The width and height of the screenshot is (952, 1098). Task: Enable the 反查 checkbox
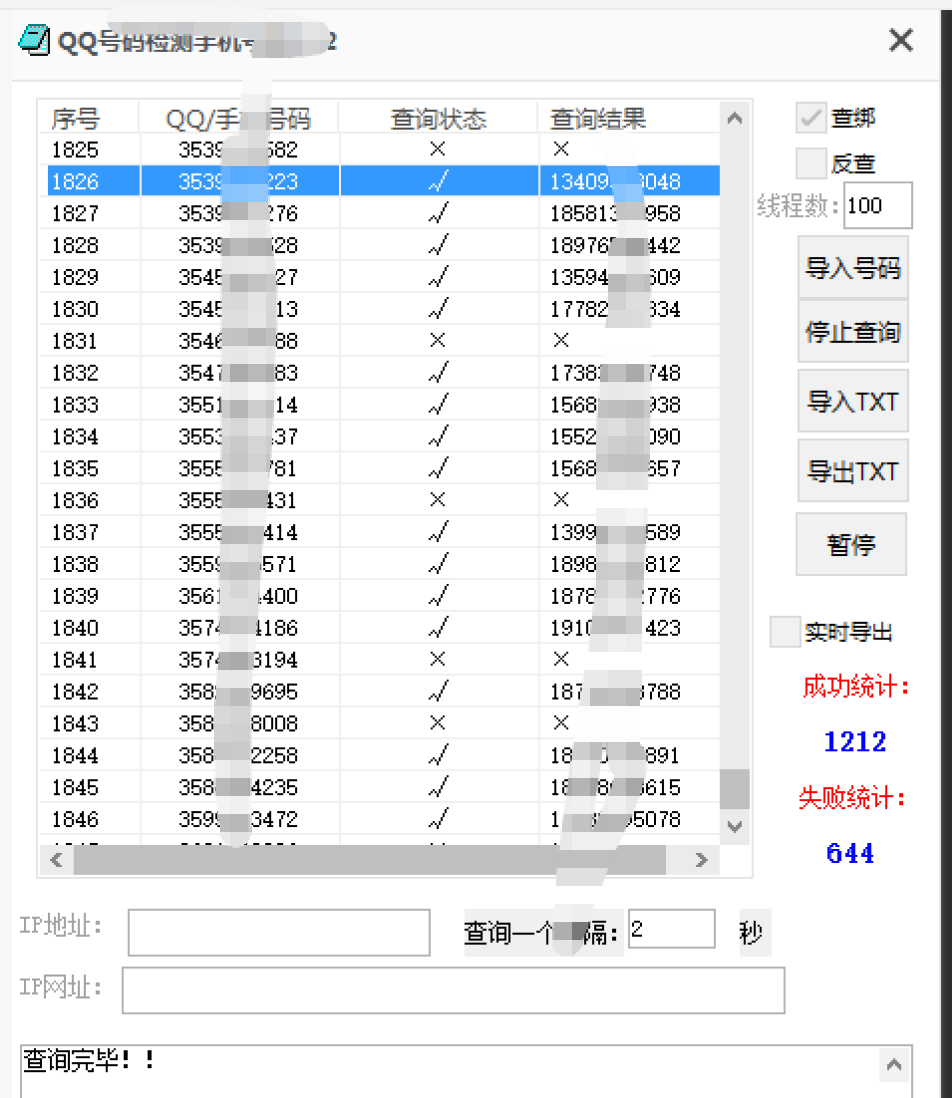point(811,163)
